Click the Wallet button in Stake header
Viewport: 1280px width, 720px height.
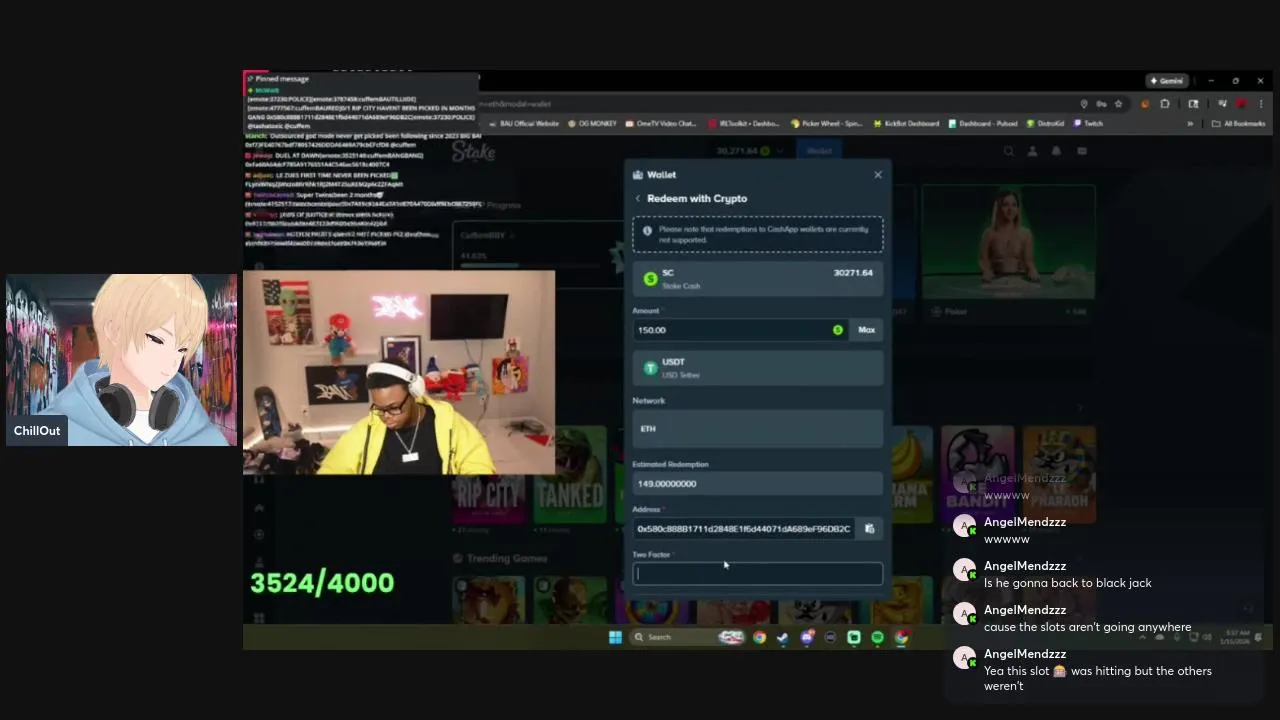pos(819,151)
